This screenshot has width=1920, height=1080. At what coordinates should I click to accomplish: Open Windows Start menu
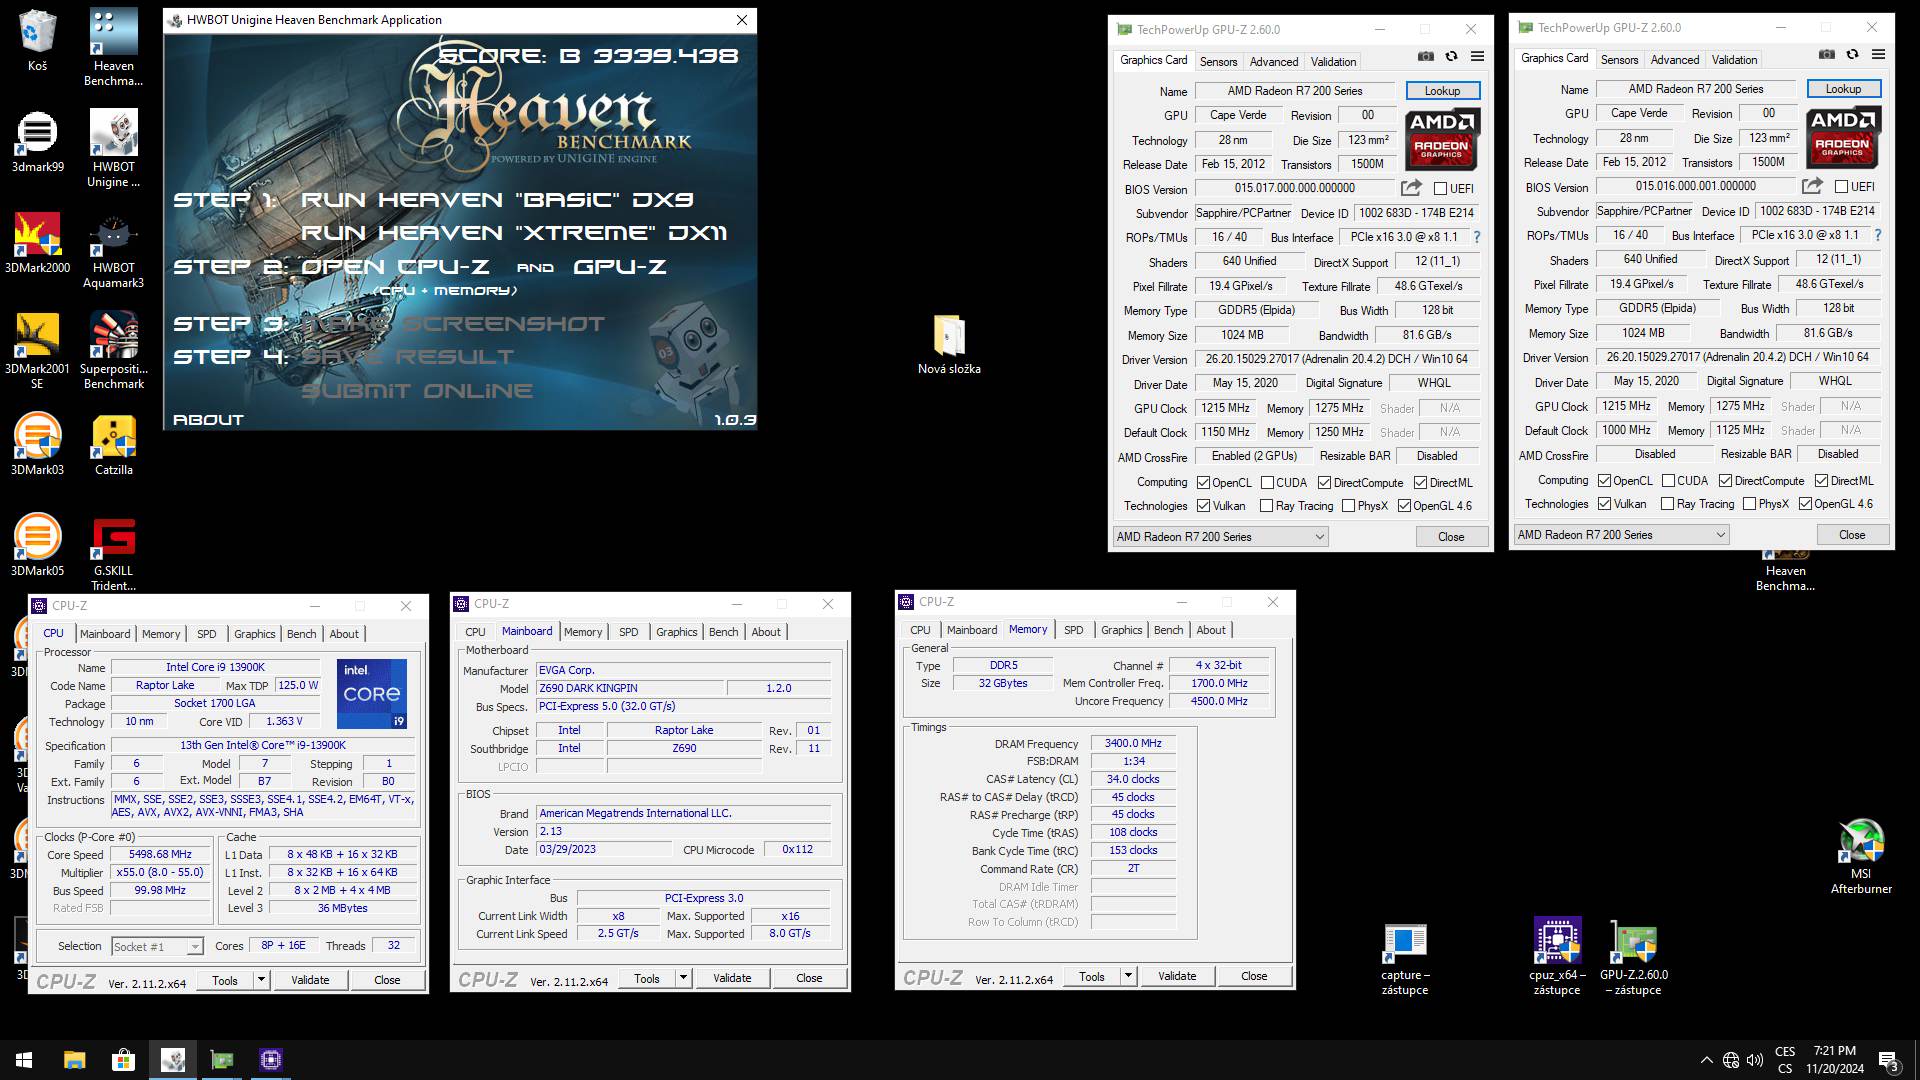click(x=24, y=1060)
